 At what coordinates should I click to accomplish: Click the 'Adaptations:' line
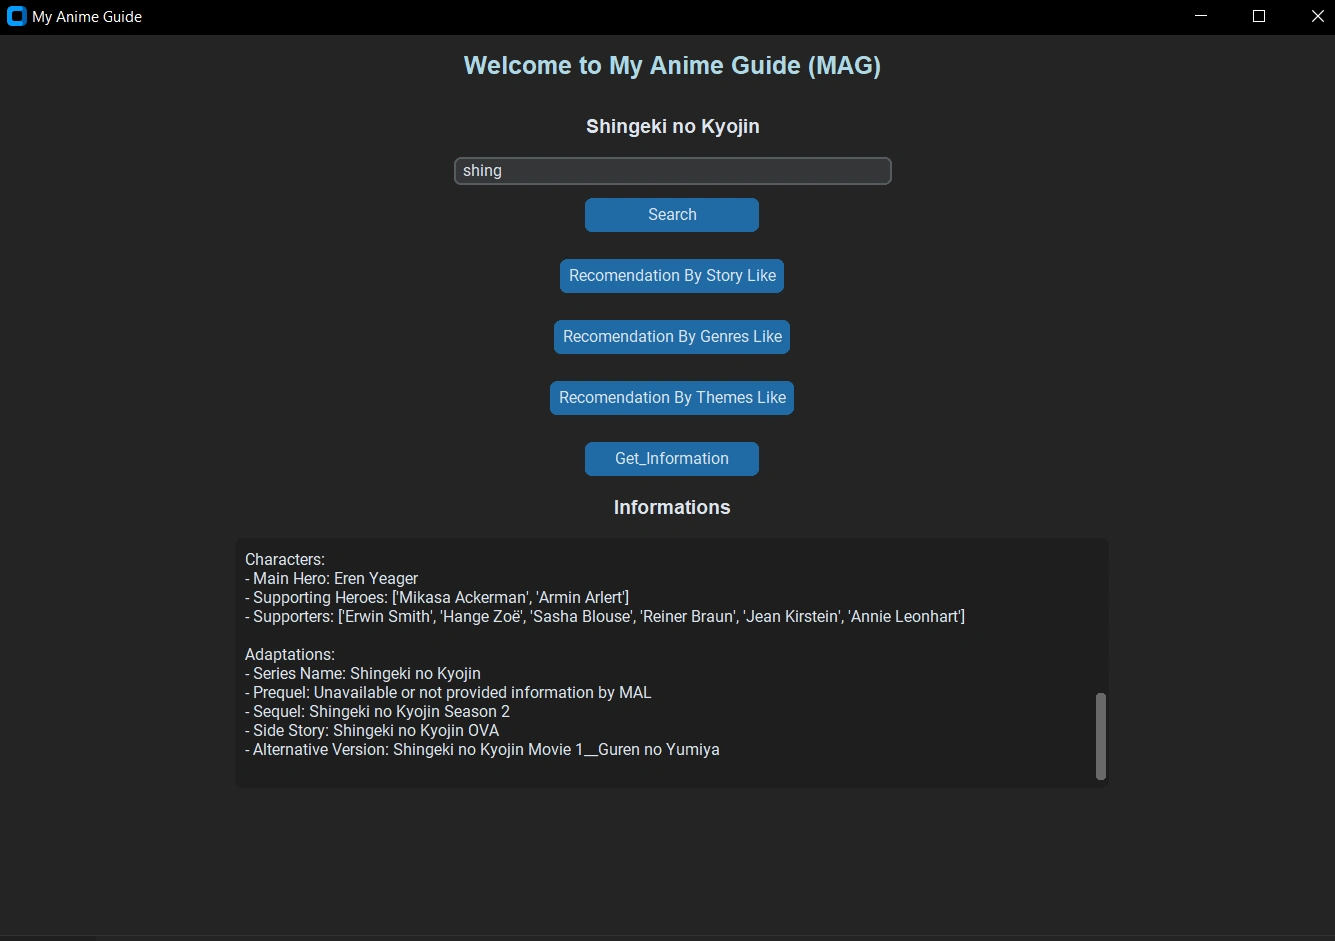pyautogui.click(x=290, y=654)
